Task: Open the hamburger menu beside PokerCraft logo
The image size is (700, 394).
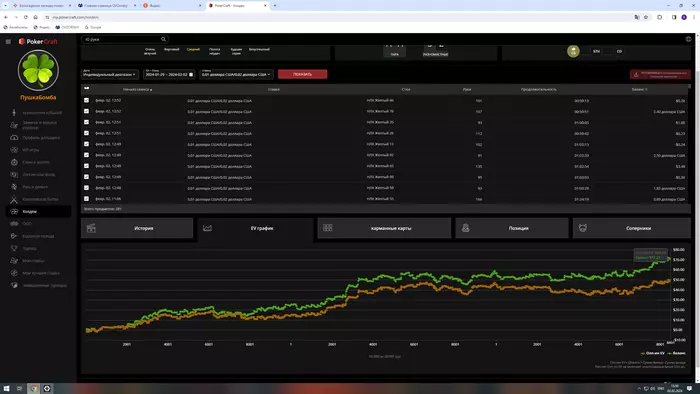Action: (x=8, y=41)
